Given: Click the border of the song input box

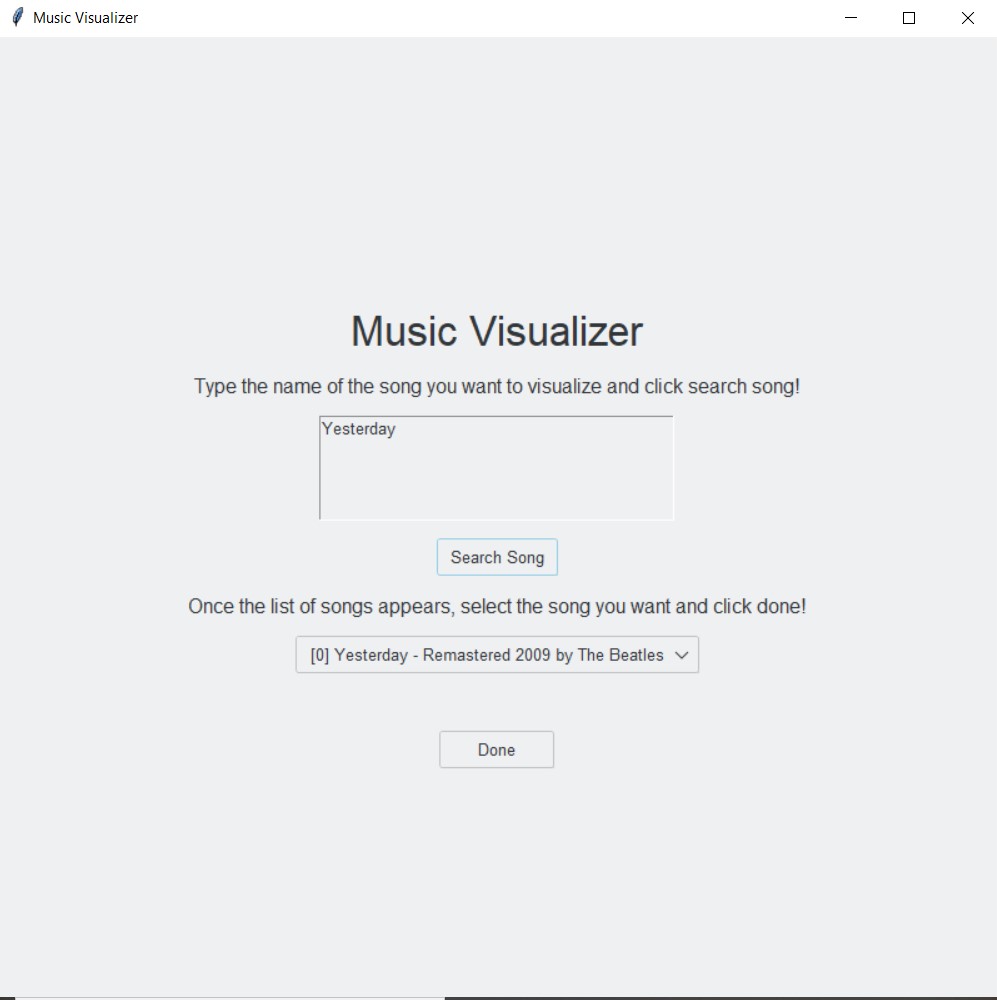Looking at the screenshot, I should tap(319, 468).
